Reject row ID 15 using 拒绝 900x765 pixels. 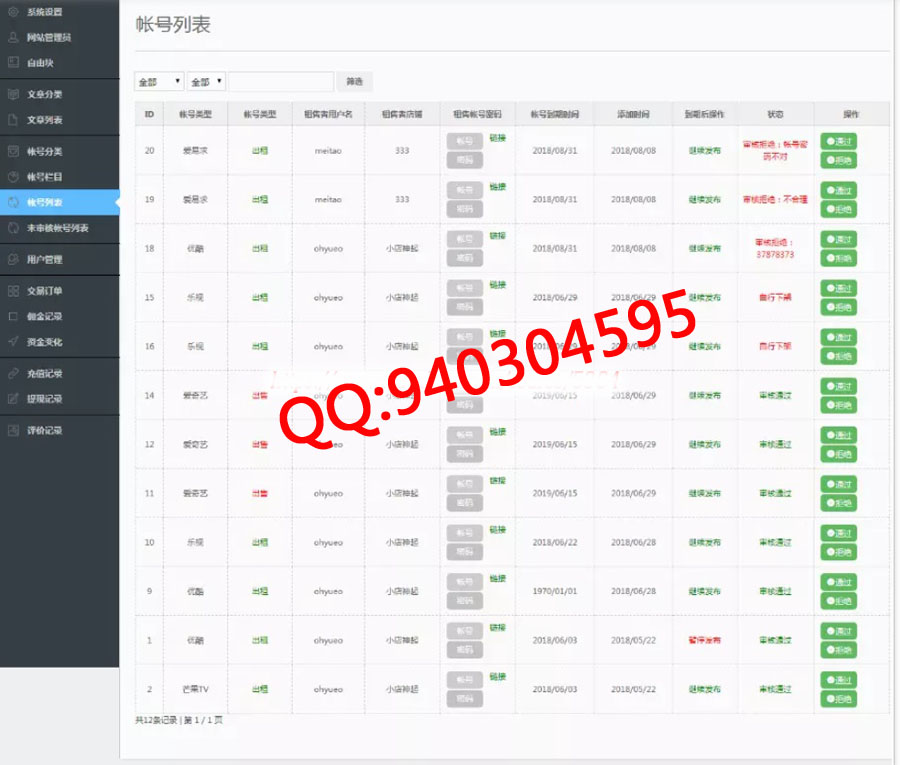[x=838, y=307]
